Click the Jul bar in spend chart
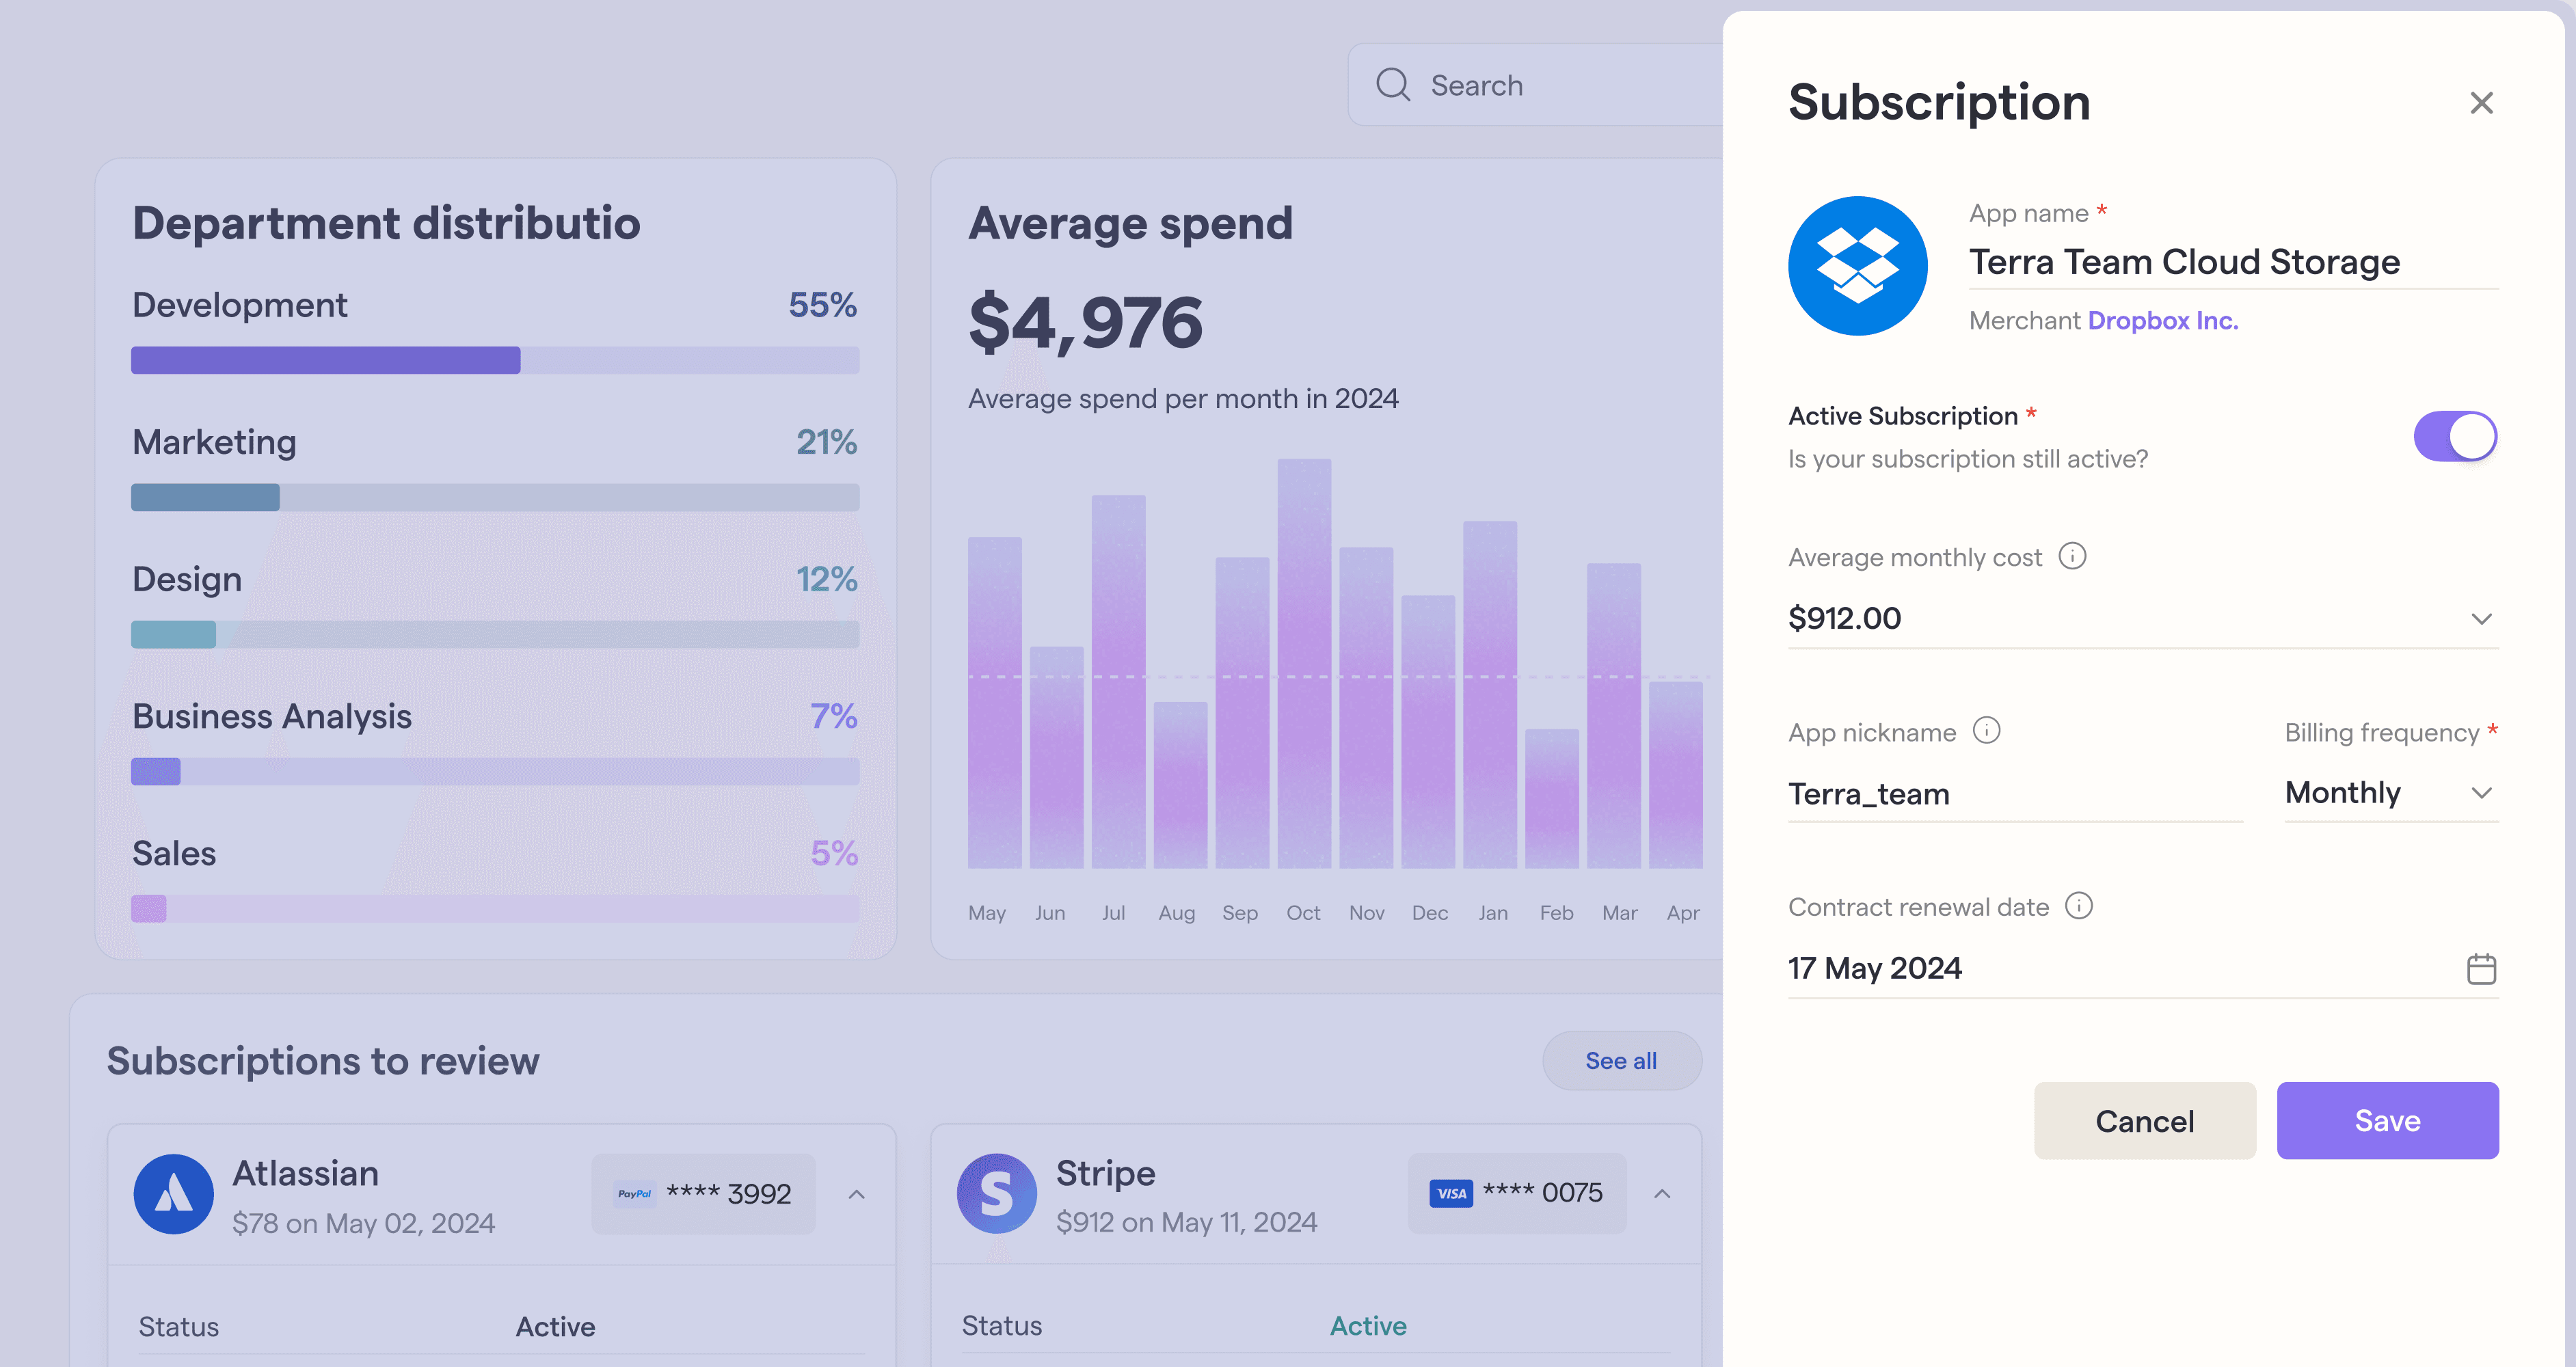 coord(1118,681)
